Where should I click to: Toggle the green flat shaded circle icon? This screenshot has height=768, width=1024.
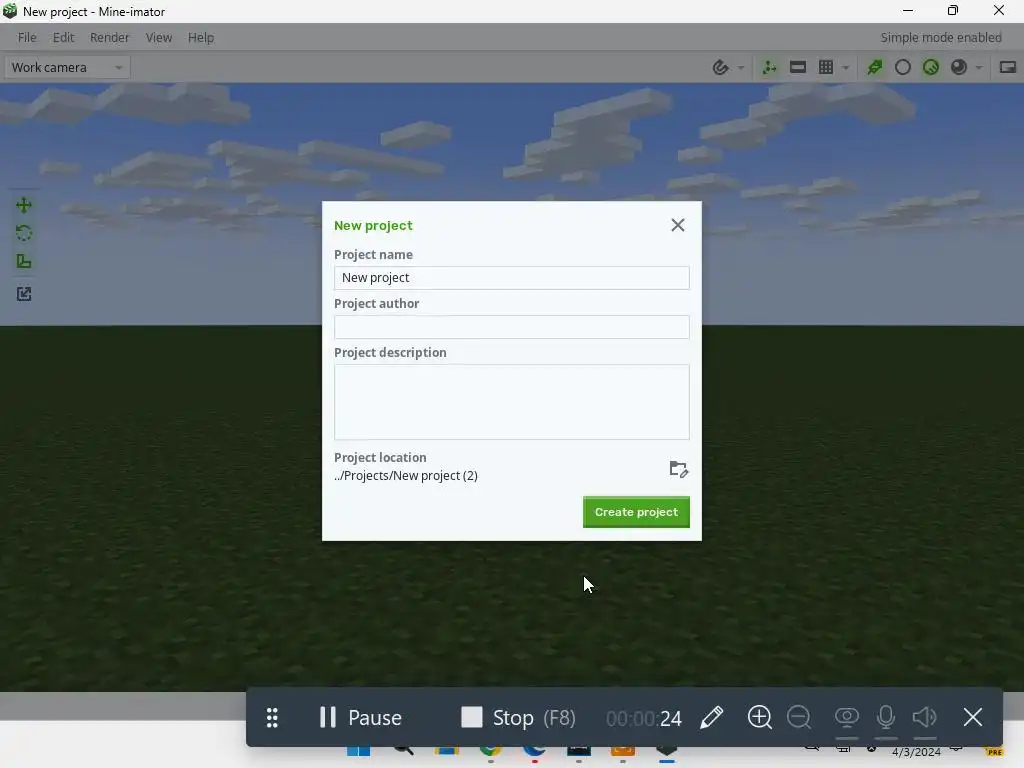click(931, 67)
